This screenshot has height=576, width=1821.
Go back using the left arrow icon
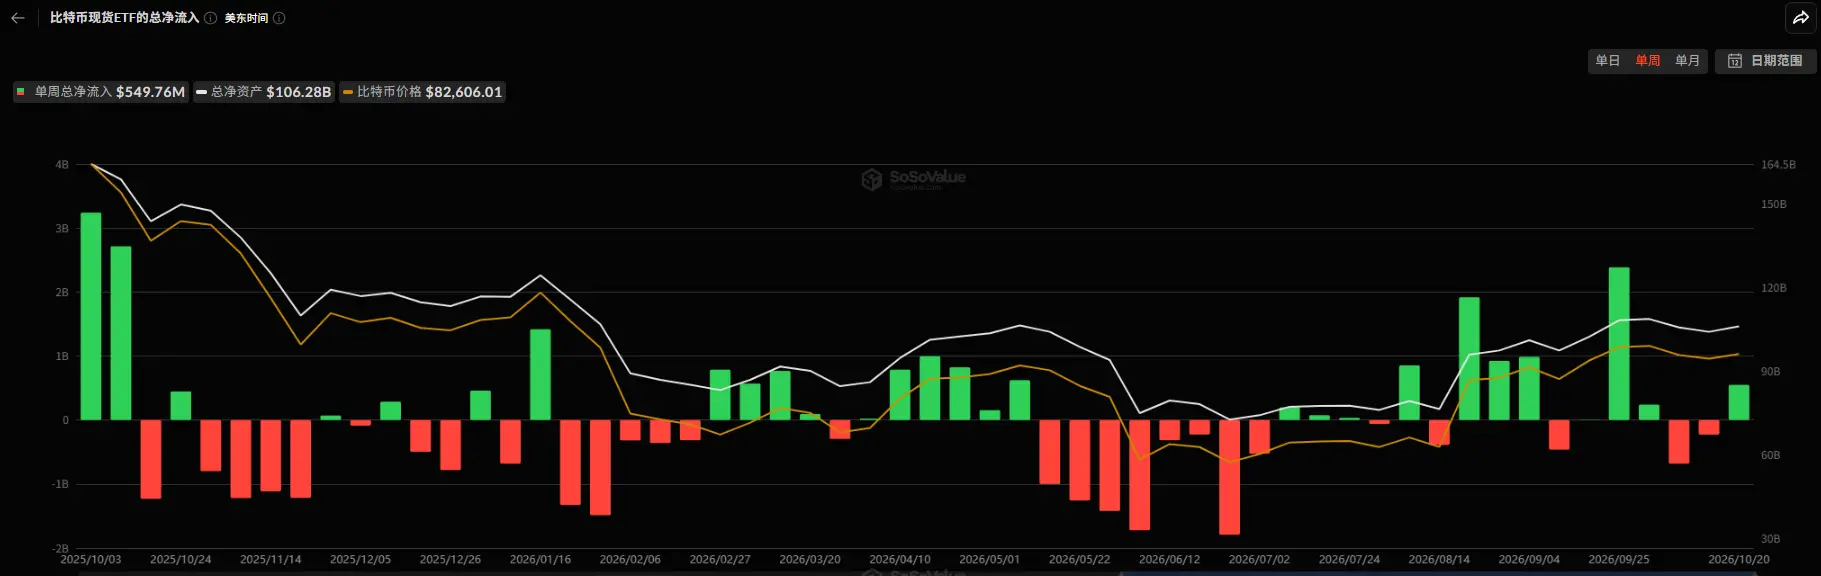pos(18,18)
